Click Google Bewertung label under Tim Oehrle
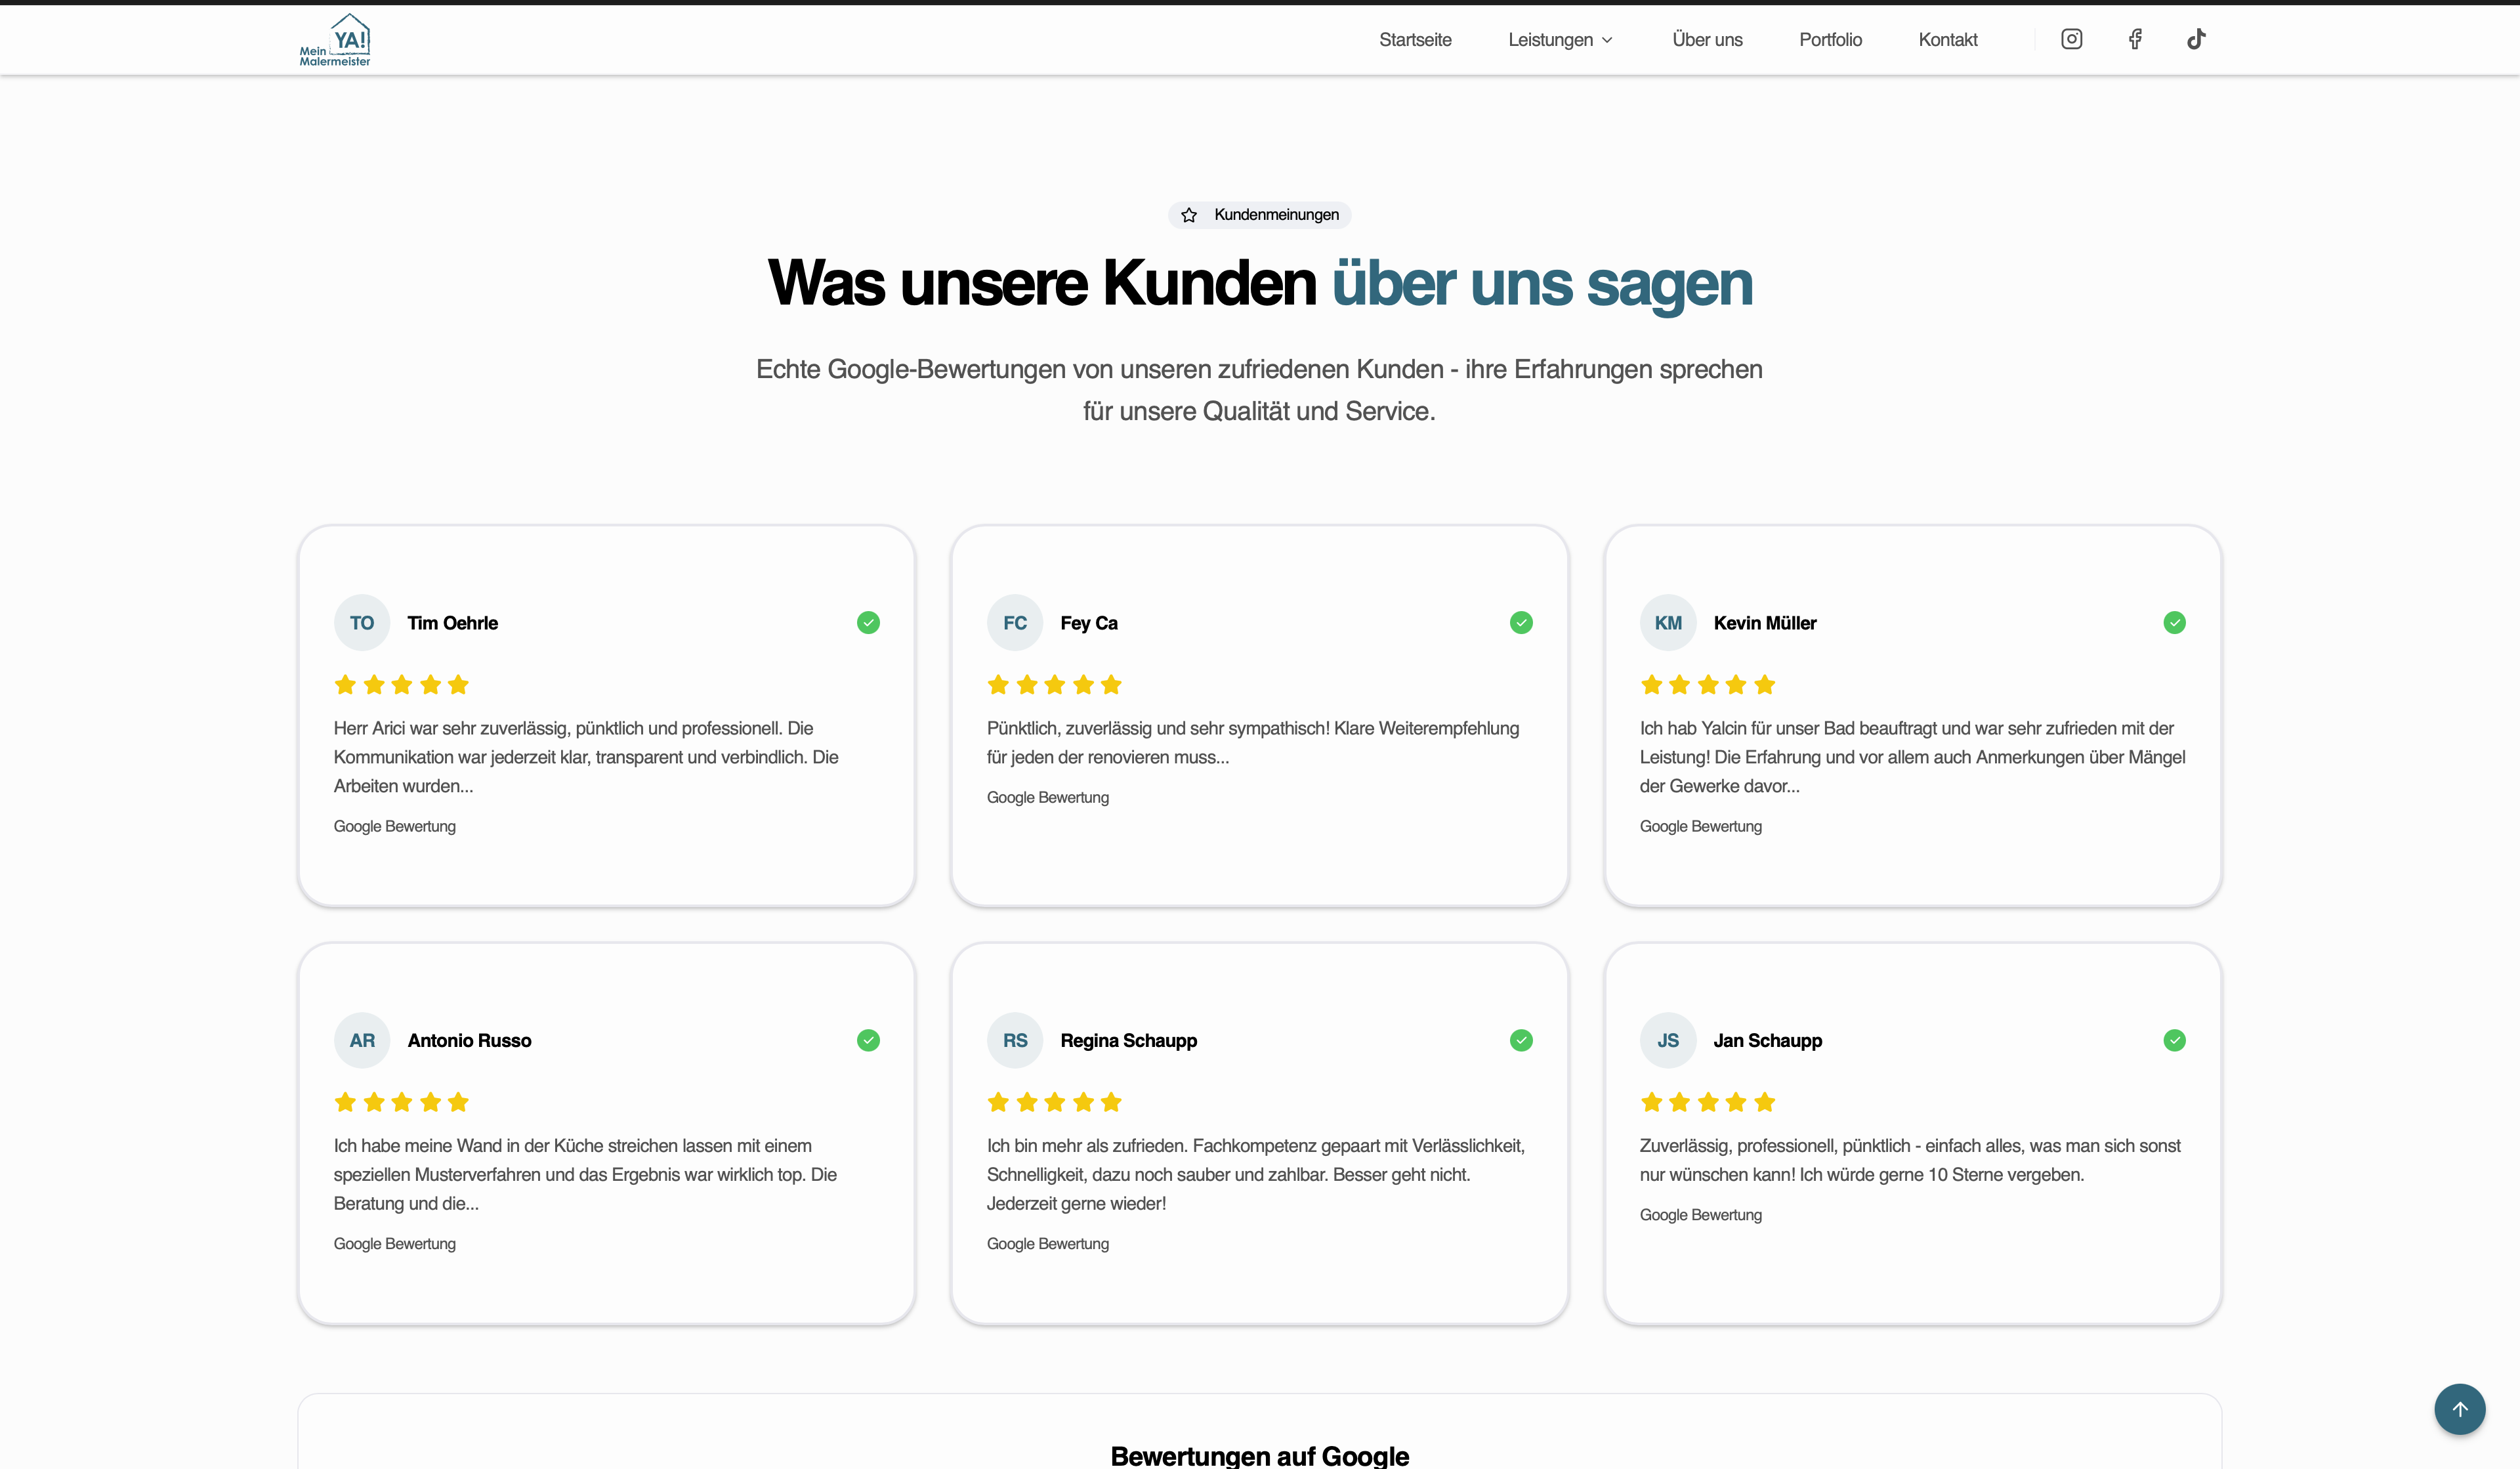Viewport: 2520px width, 1469px height. pos(394,826)
